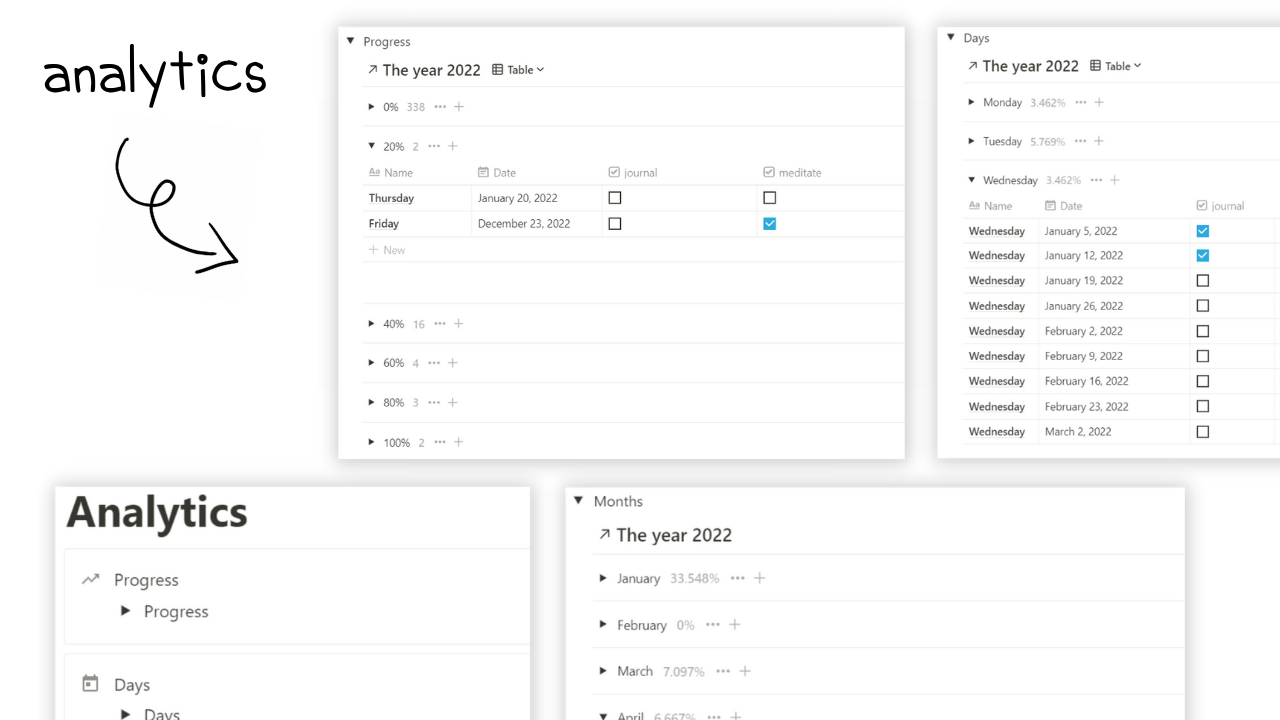Open the Thursday entry page
1280x720 pixels.
click(391, 198)
